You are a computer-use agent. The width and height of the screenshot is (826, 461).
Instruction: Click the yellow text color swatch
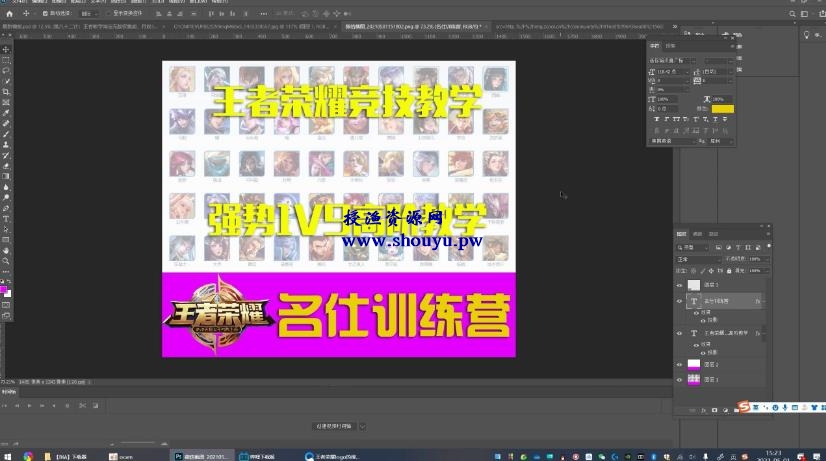[x=723, y=109]
